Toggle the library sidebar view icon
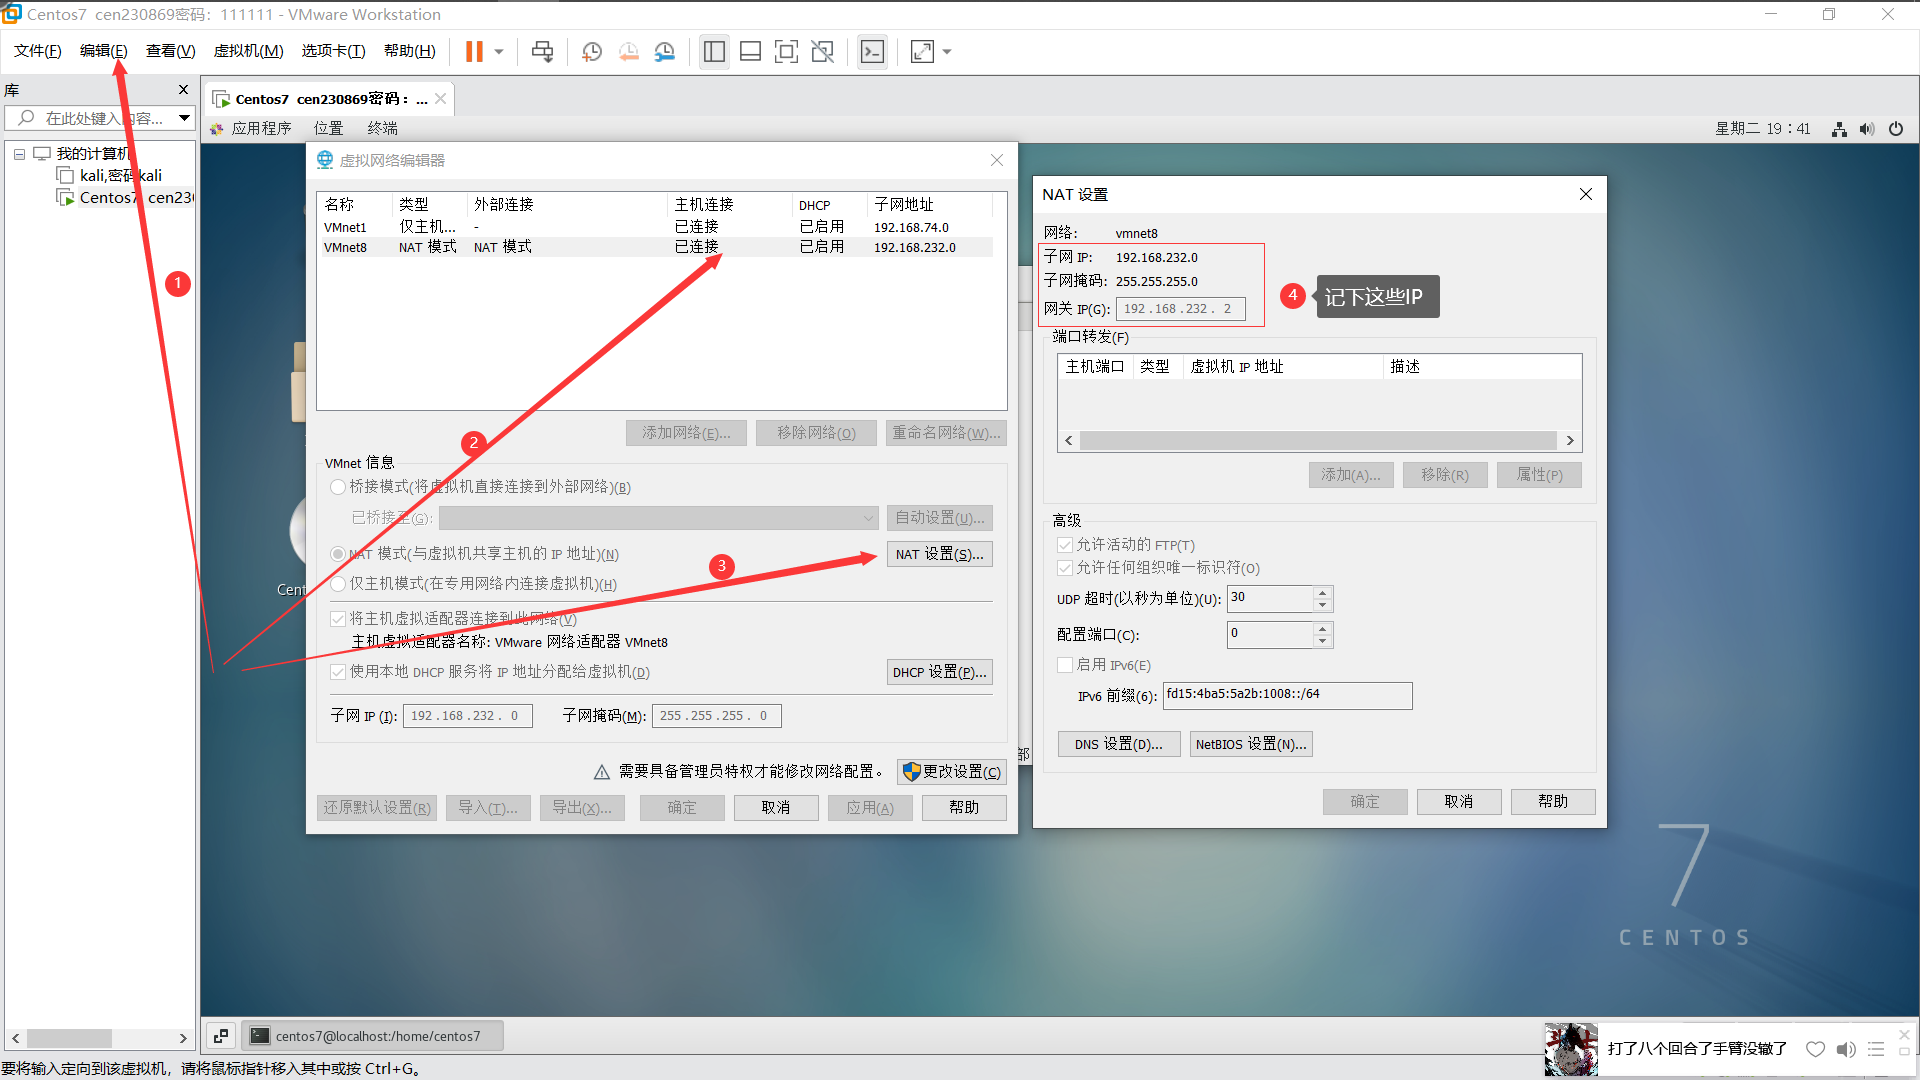Image resolution: width=1920 pixels, height=1080 pixels. 714,52
